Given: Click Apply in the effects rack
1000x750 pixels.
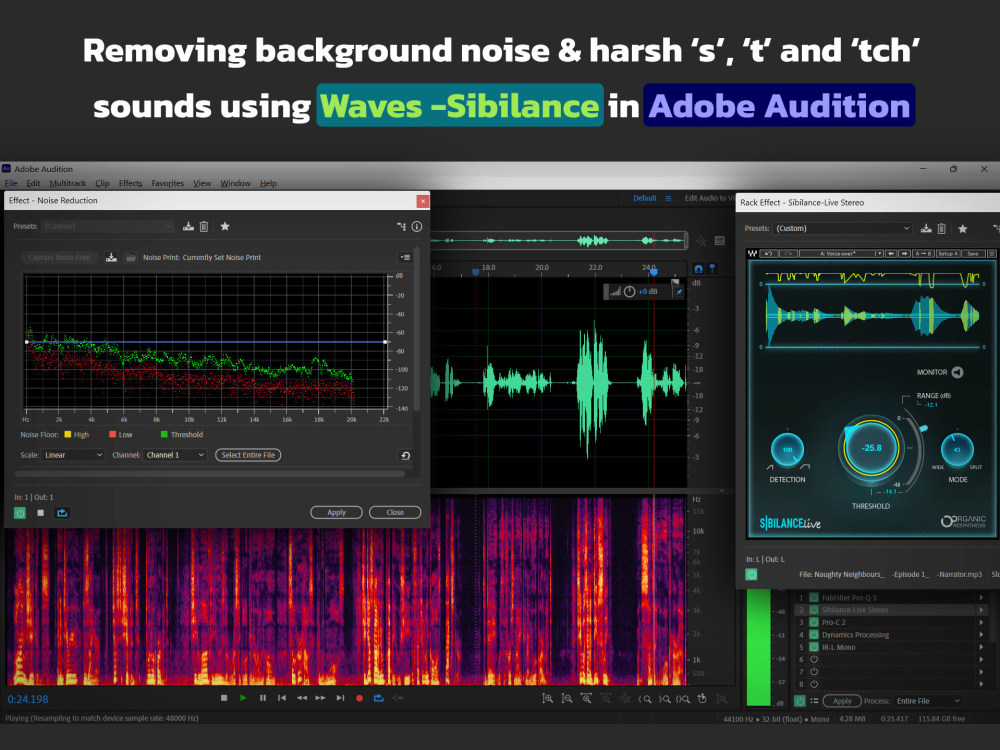Looking at the screenshot, I should point(842,701).
